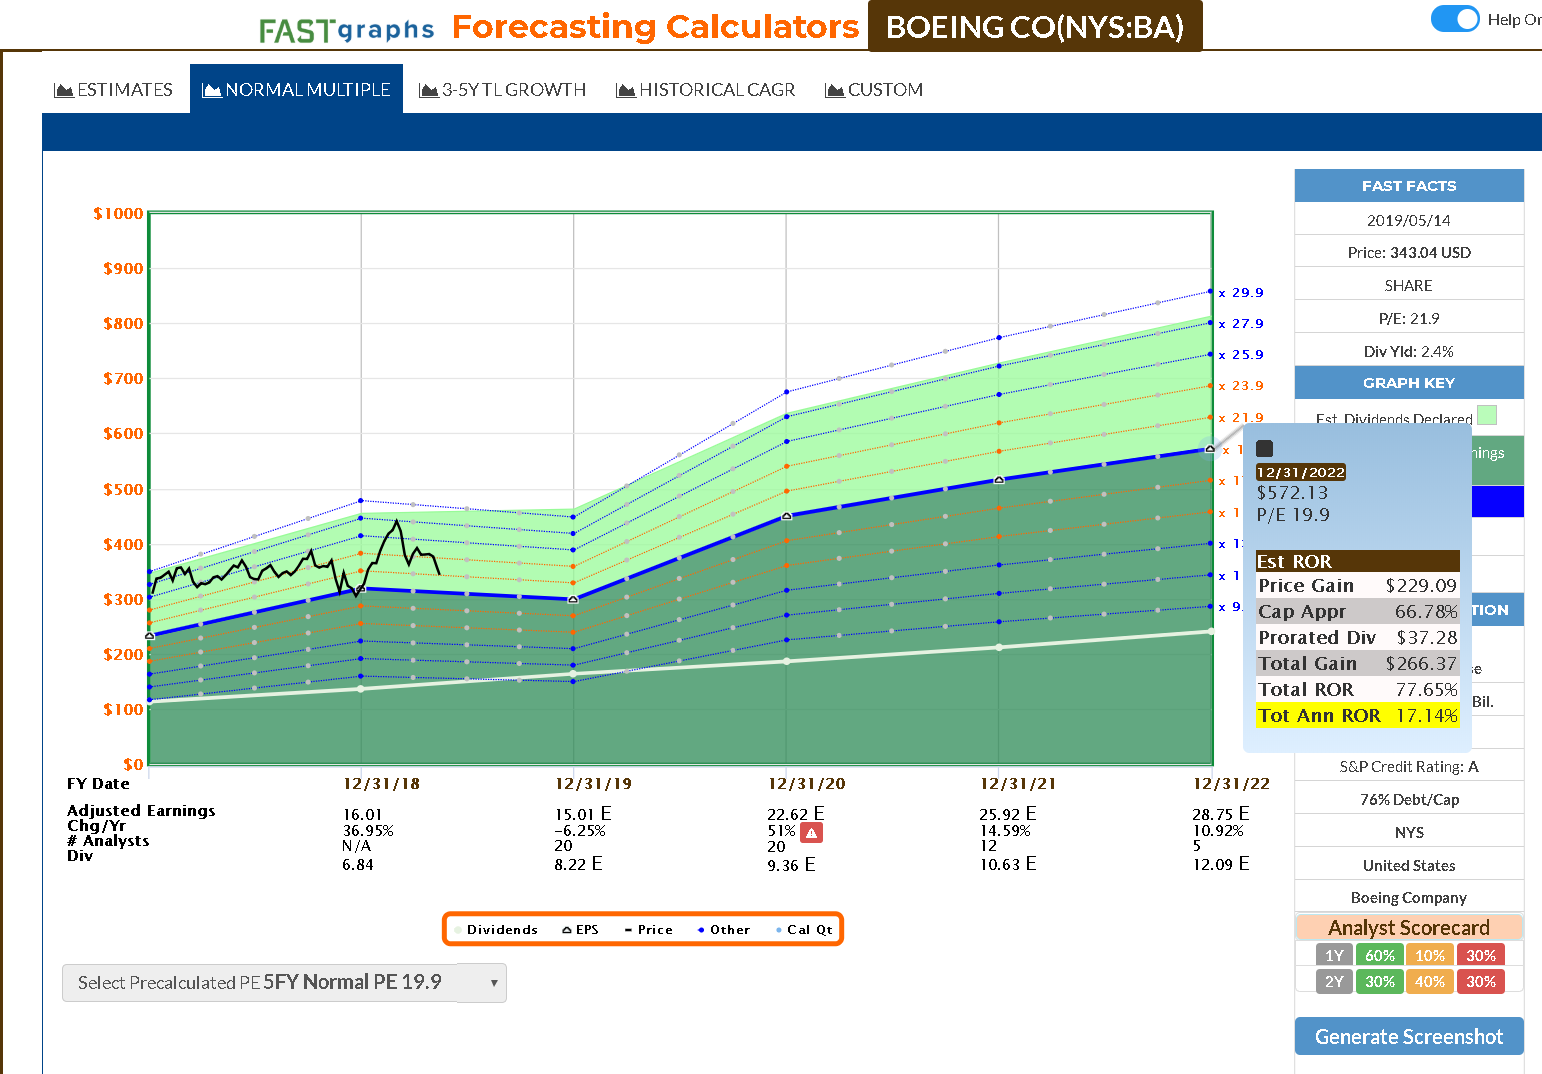Click the orange 10% scorecard badge
Viewport: 1542px width, 1074px height.
click(1430, 956)
